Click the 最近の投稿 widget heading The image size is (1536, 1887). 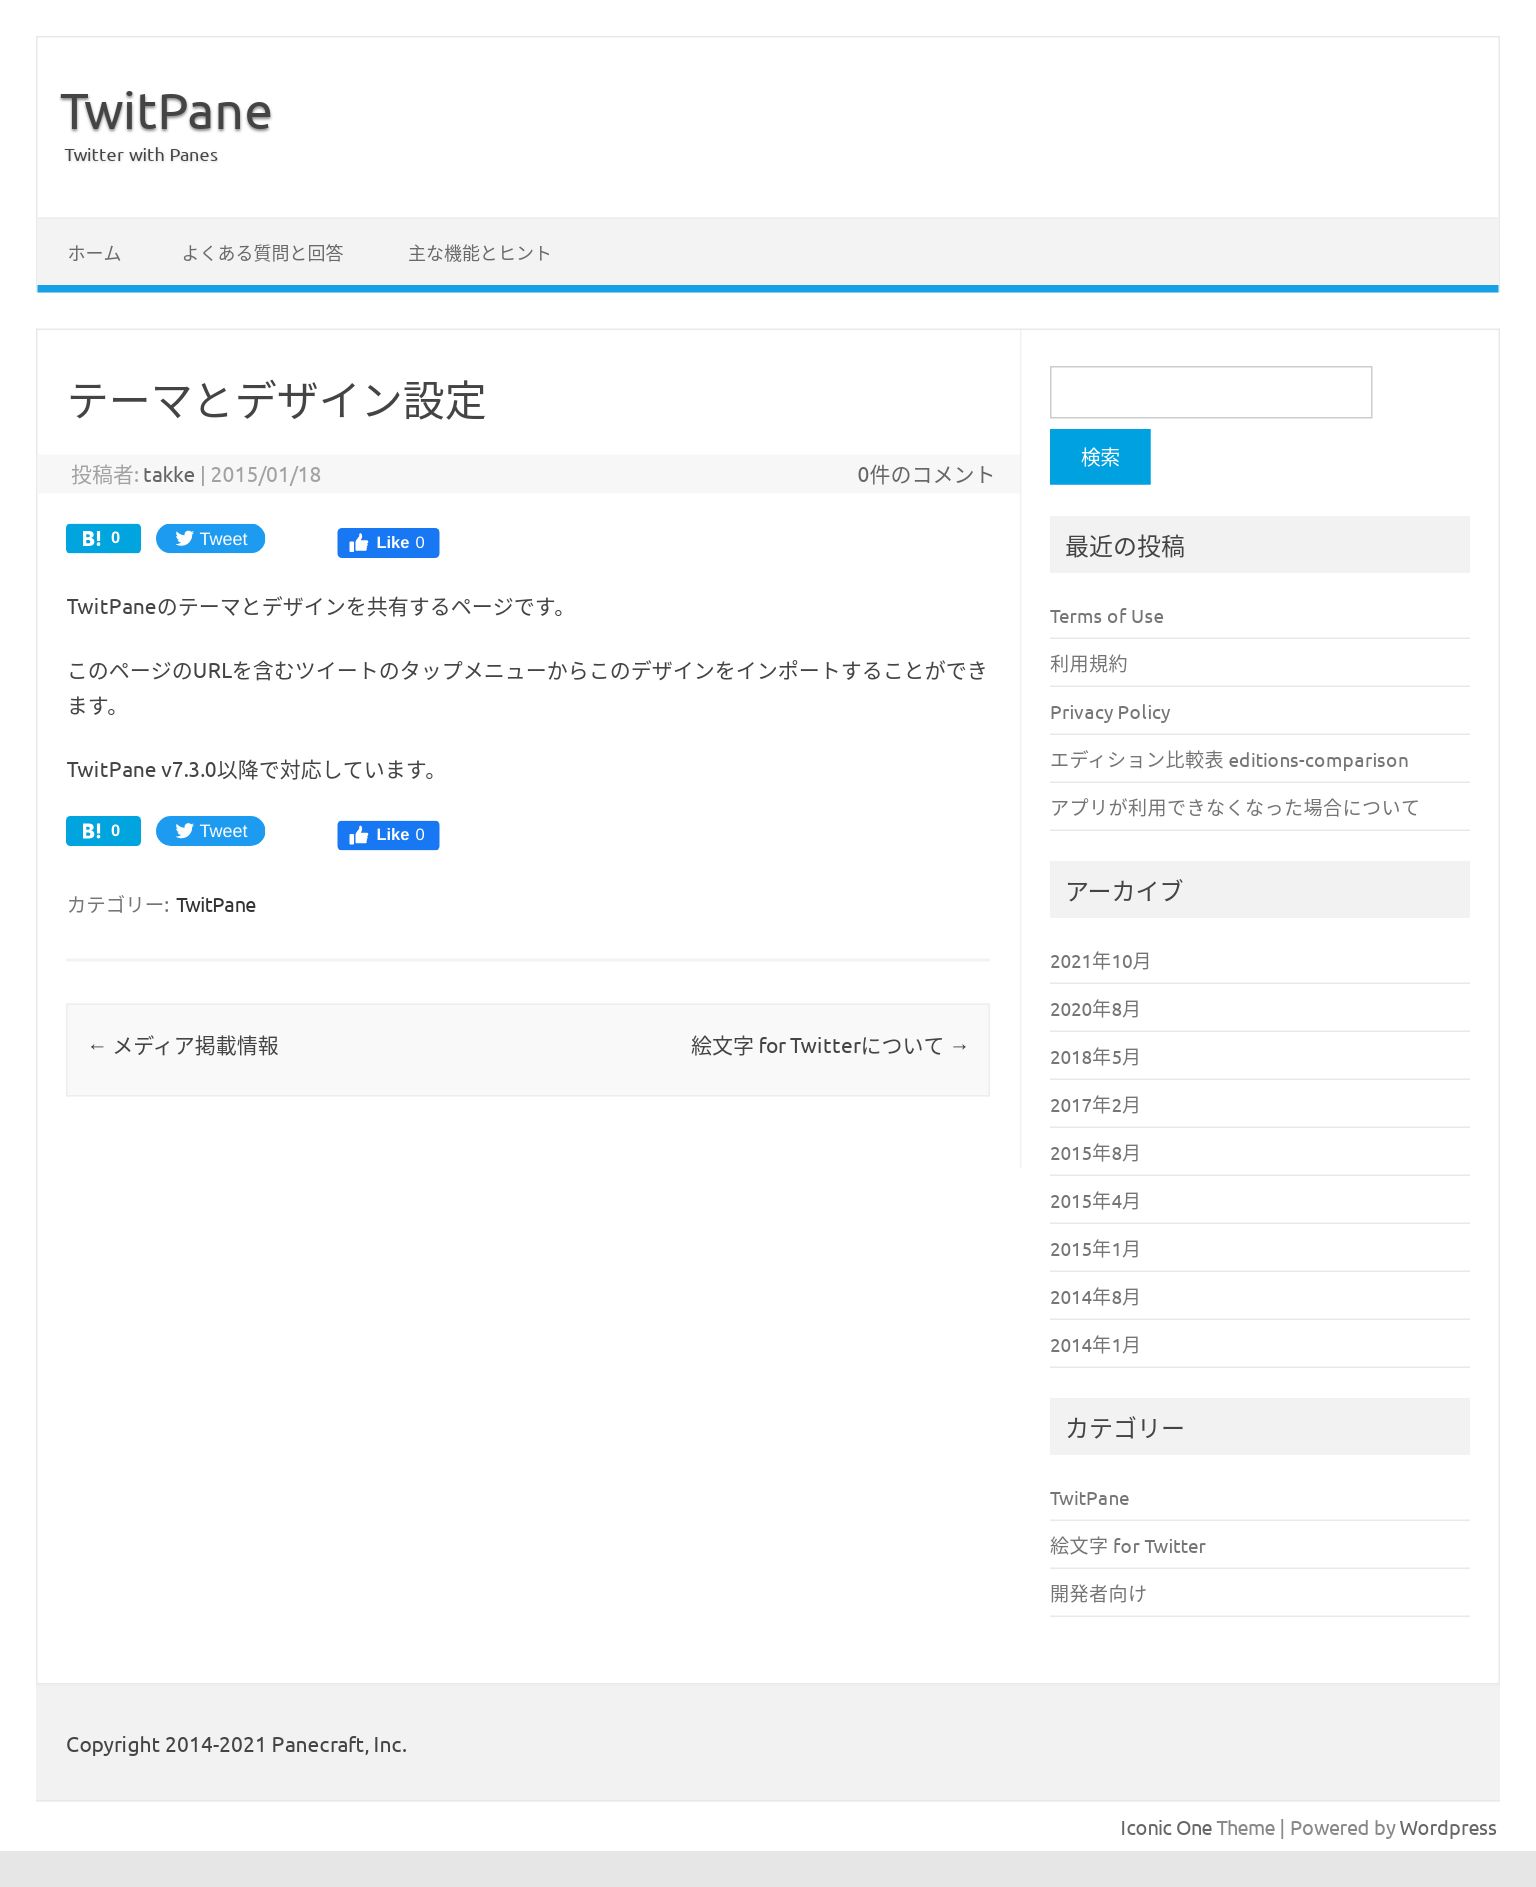(1125, 546)
